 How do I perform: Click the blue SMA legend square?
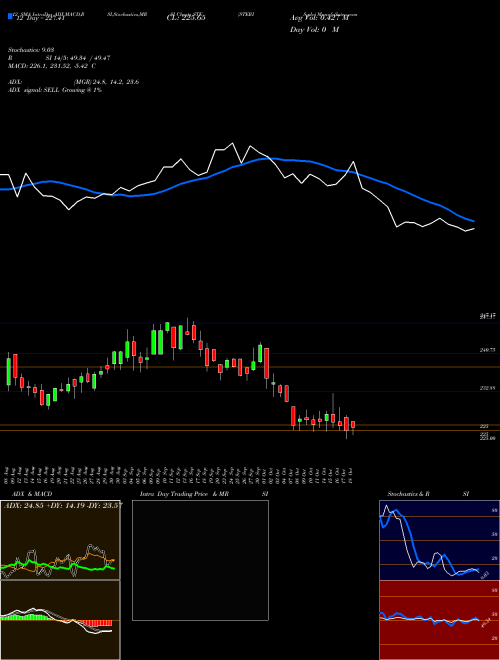(10, 16)
